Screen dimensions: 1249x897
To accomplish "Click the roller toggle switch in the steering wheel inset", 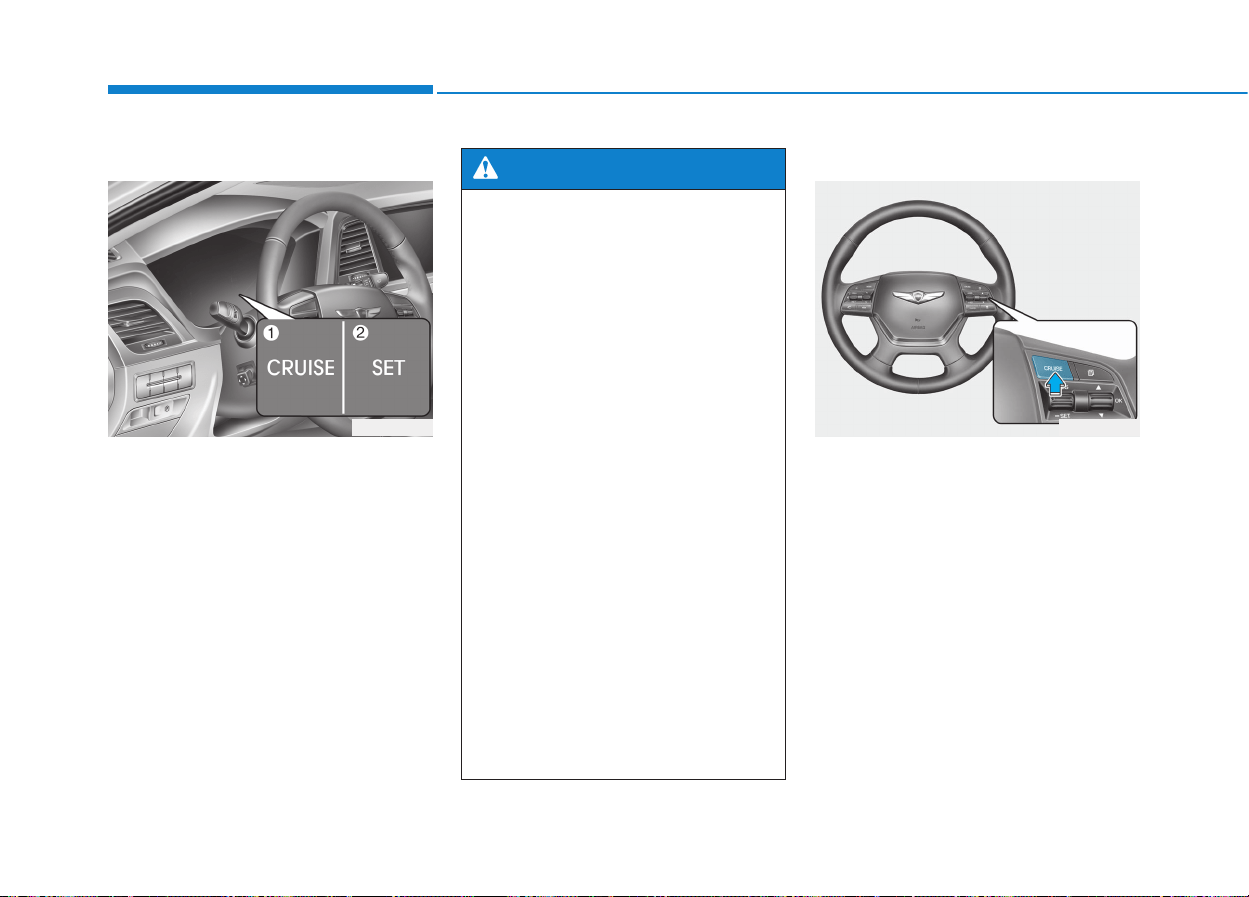I will 1081,401.
